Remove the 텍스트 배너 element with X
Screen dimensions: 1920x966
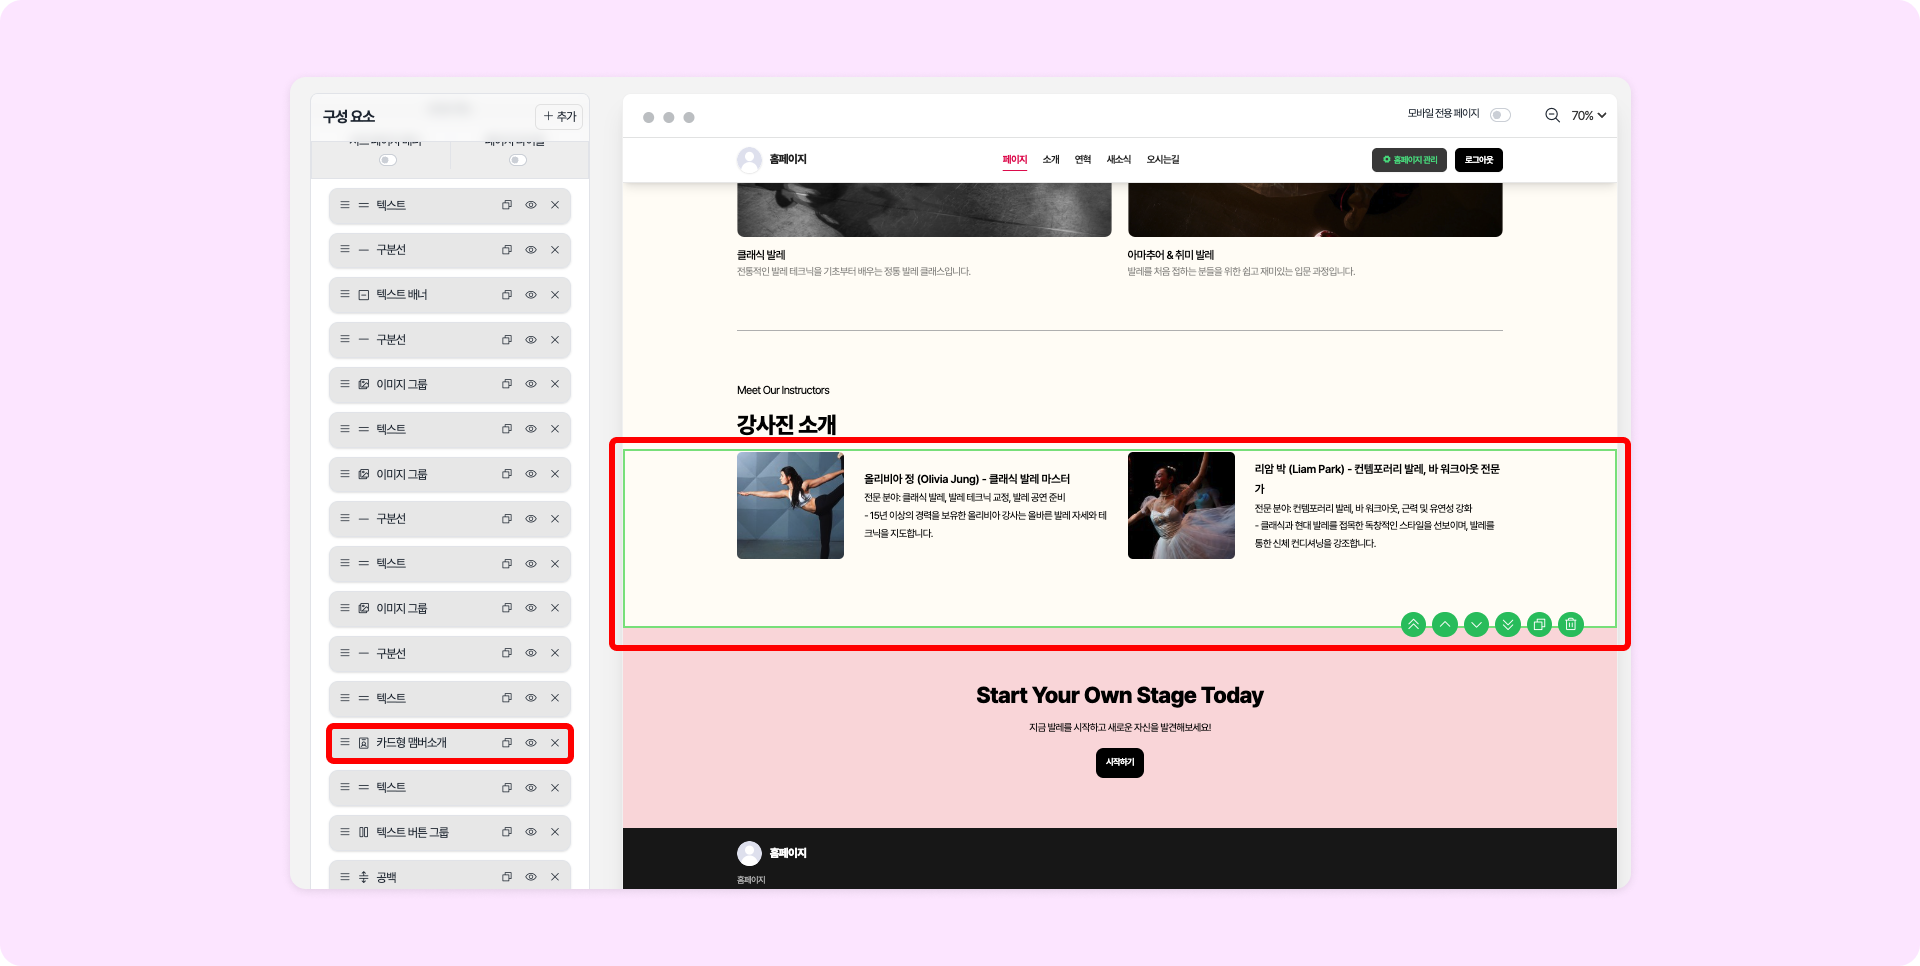pyautogui.click(x=555, y=295)
